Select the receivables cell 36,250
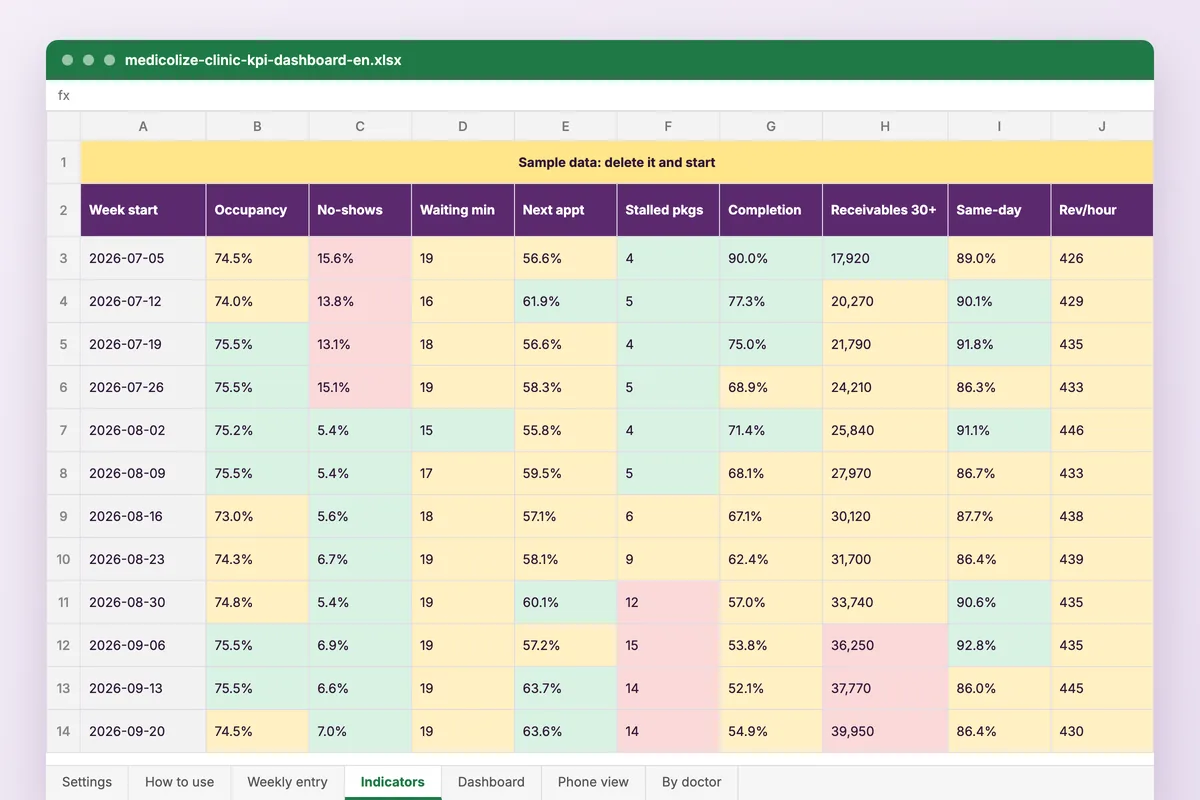The height and width of the screenshot is (800, 1200). (x=885, y=645)
